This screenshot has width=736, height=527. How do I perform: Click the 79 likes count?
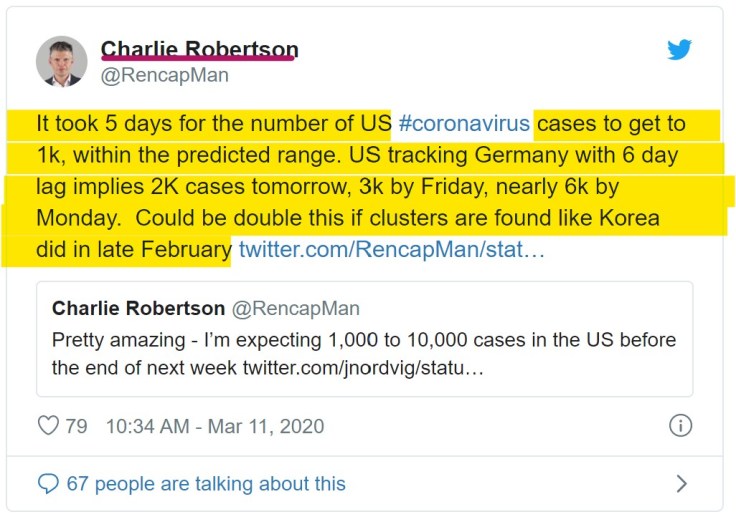click(x=76, y=426)
